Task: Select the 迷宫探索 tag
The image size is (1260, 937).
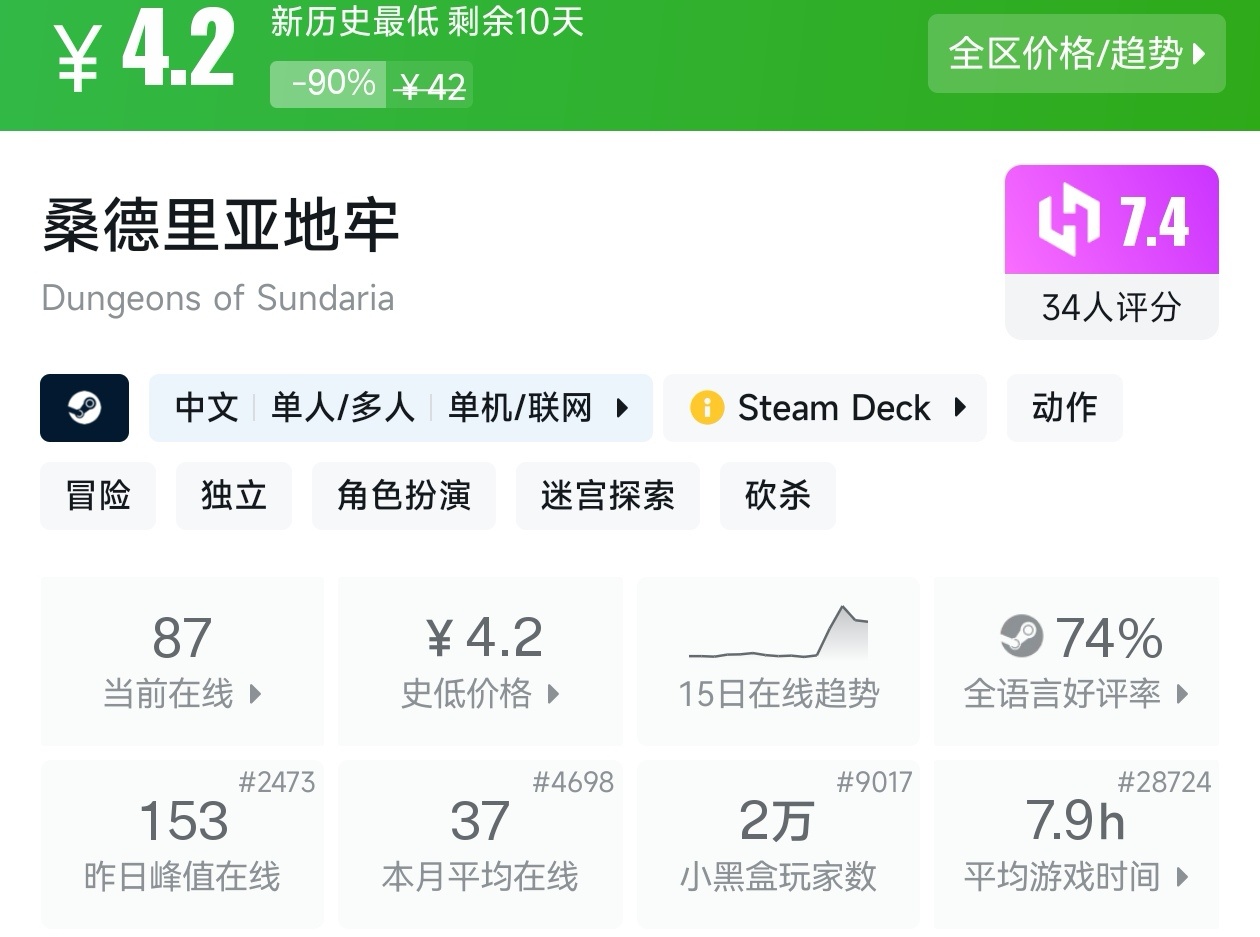Action: [607, 496]
